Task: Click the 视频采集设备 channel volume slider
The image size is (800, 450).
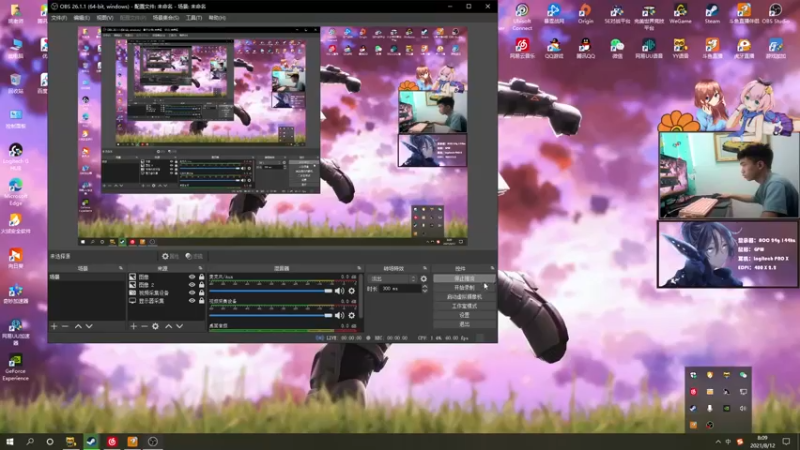Action: tap(270, 315)
